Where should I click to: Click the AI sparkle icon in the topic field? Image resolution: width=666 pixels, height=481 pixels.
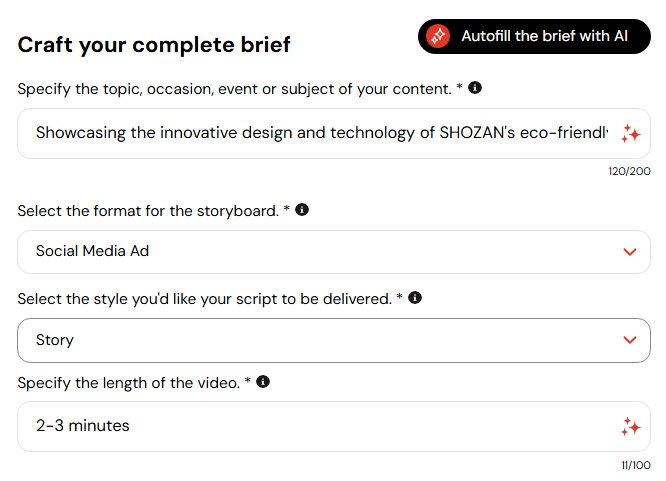click(630, 134)
